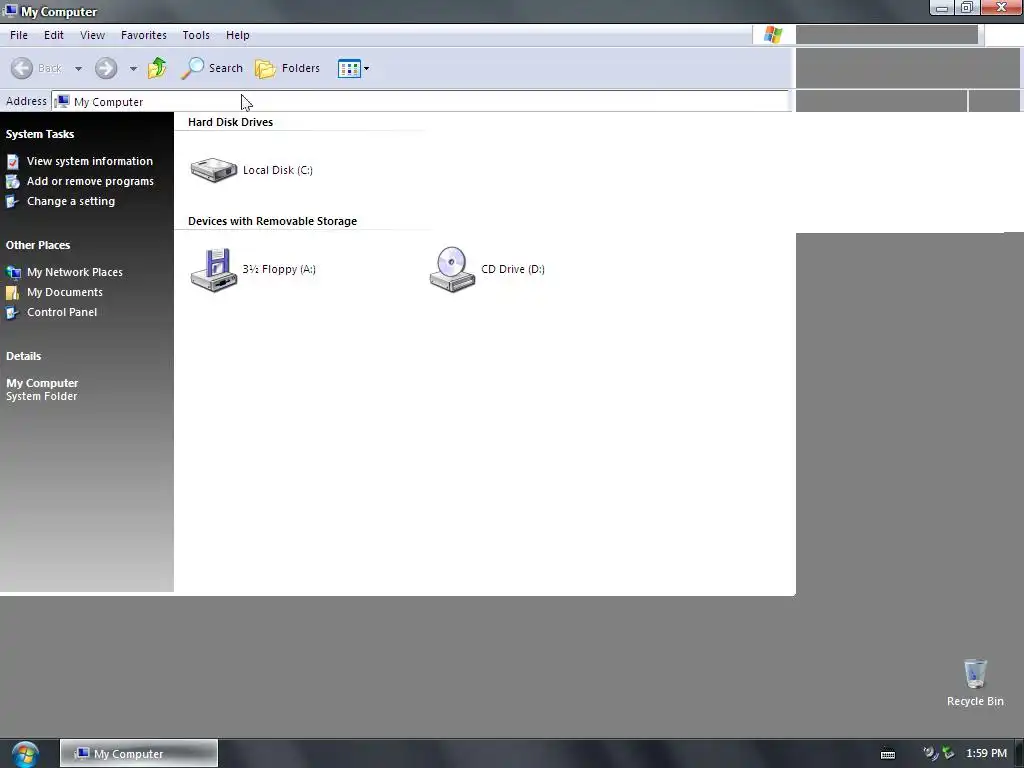Viewport: 1024px width, 768px height.
Task: Open the Edit menu
Action: 54,35
